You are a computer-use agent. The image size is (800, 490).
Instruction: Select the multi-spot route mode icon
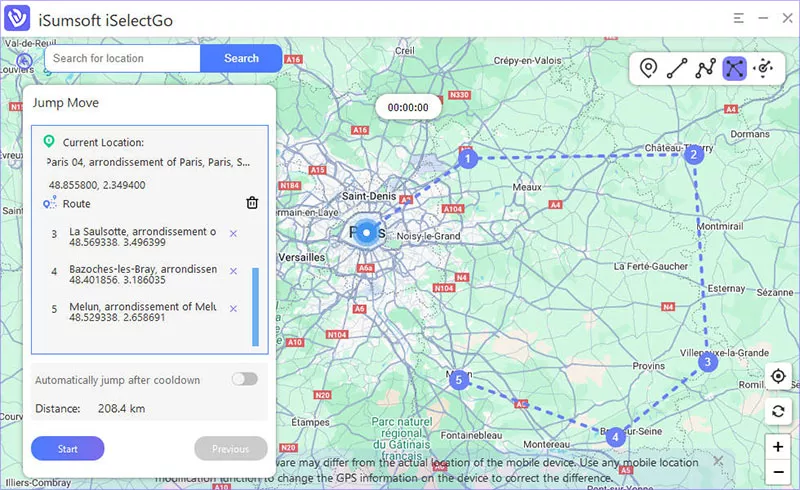(706, 68)
